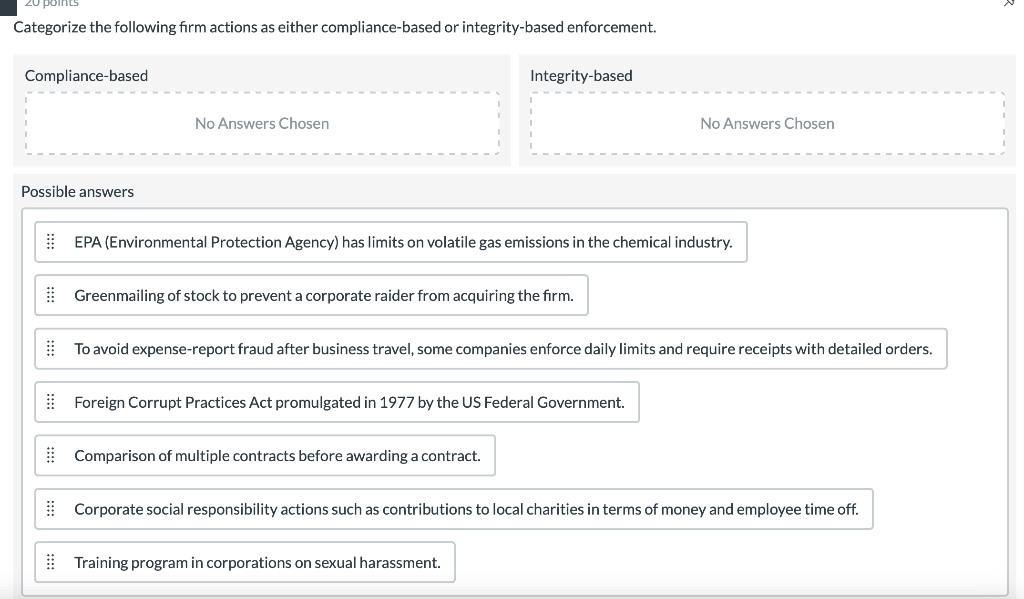
Task: Select the EPA volatile gas emissions answer card
Action: [390, 241]
